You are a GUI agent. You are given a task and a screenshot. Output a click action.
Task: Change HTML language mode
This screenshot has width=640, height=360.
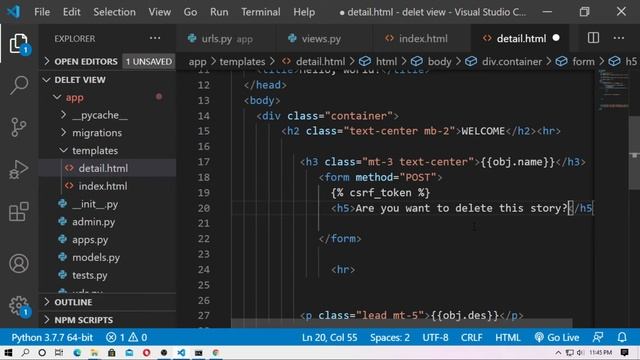tap(508, 338)
